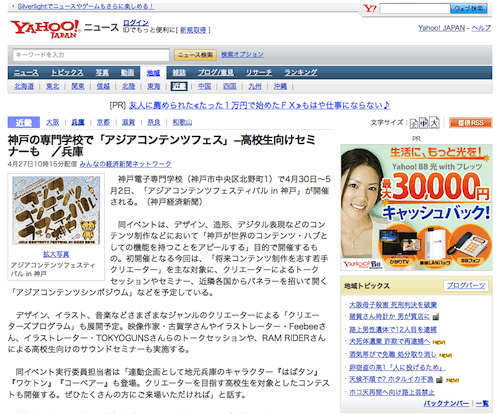Select the 信越 region
This screenshot has width=500, height=414.
coord(103,86)
